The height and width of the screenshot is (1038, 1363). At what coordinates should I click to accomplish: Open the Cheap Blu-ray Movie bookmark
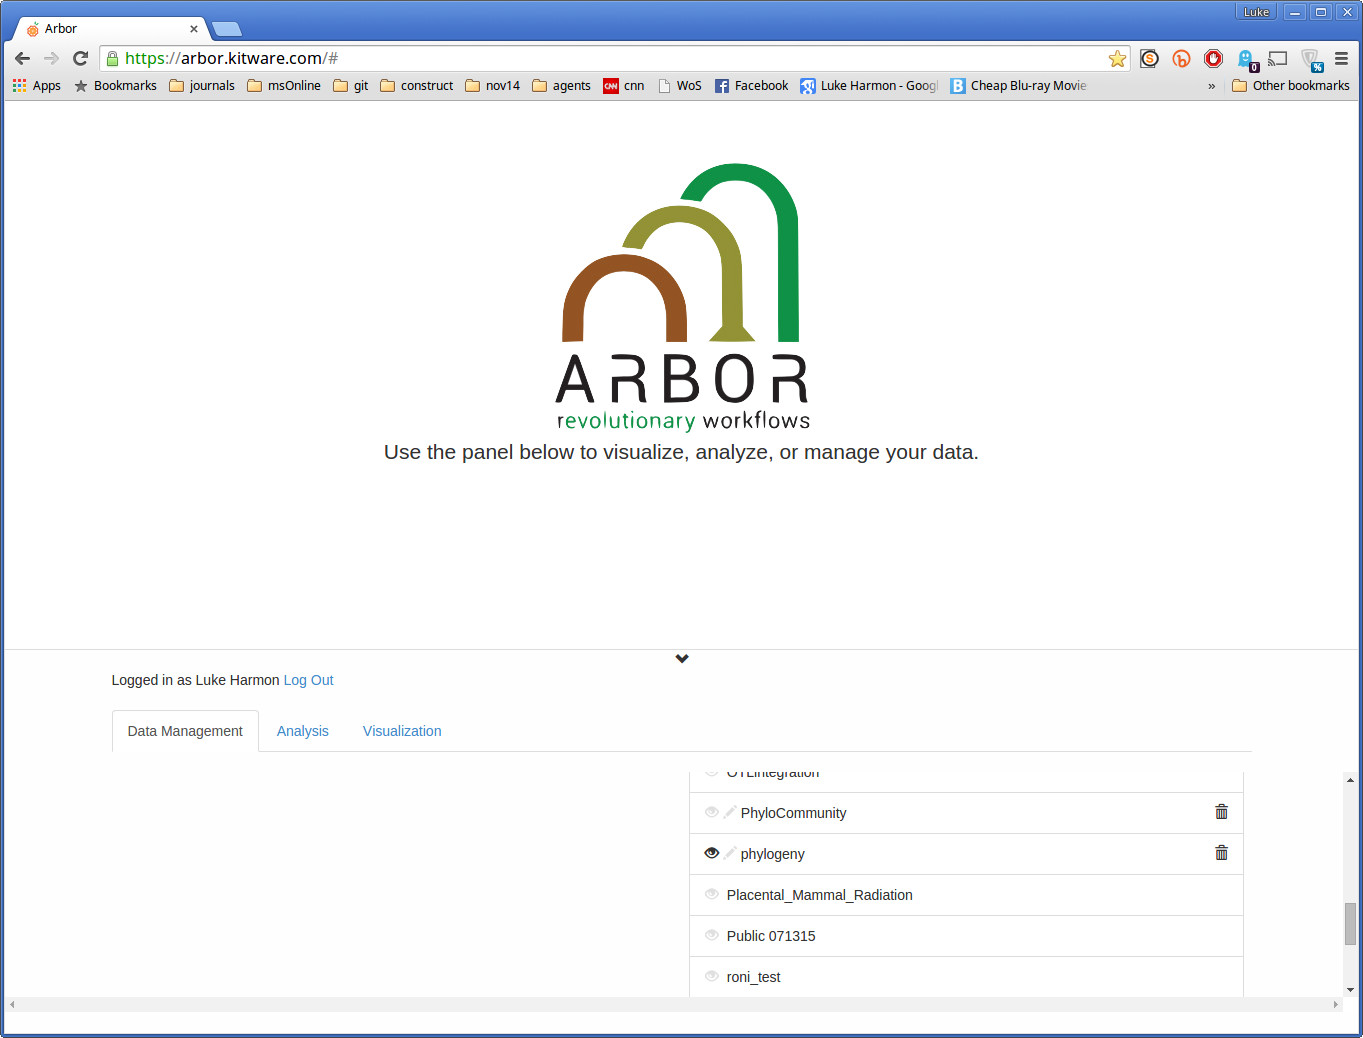(1018, 86)
